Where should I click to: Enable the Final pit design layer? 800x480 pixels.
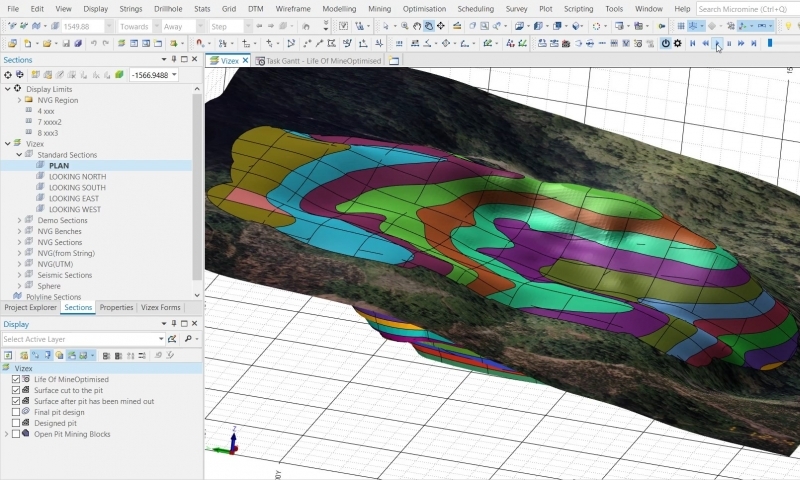tap(15, 412)
